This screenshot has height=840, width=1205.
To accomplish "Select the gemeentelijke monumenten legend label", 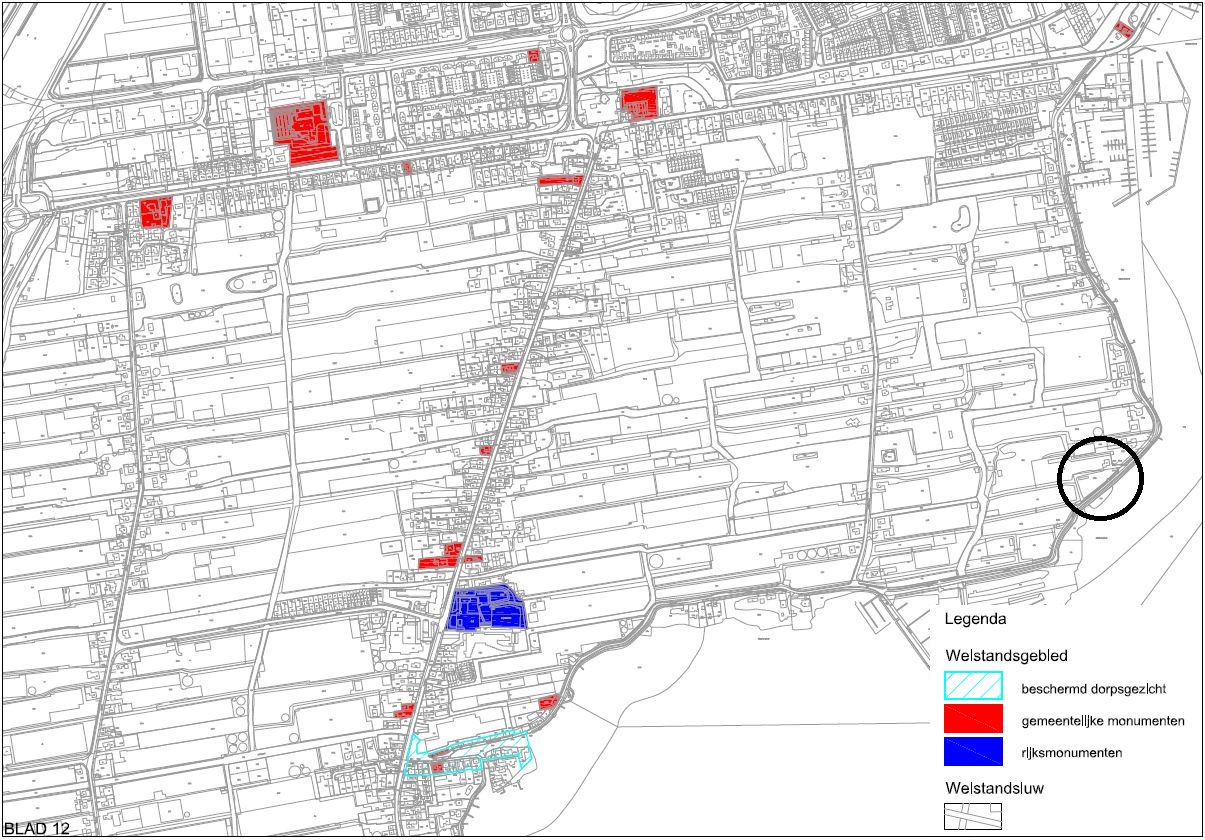I will coord(1103,721).
